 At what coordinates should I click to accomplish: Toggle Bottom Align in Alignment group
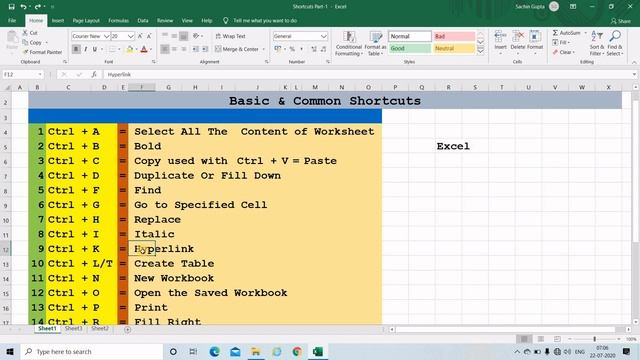(184, 36)
